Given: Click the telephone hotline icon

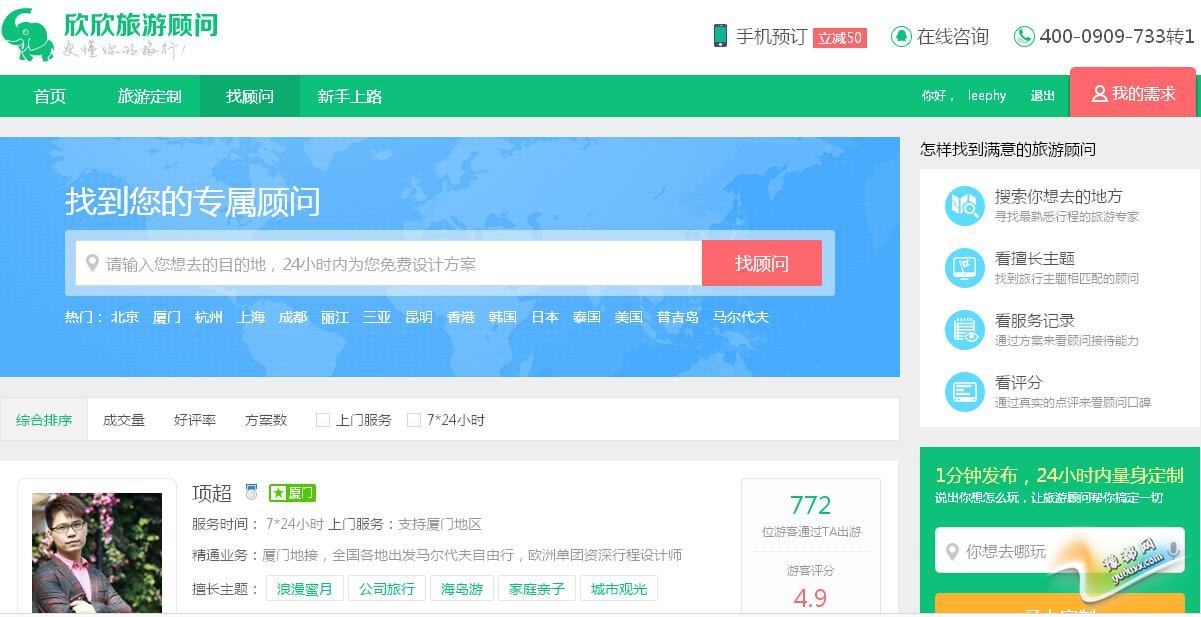Looking at the screenshot, I should coord(1024,36).
